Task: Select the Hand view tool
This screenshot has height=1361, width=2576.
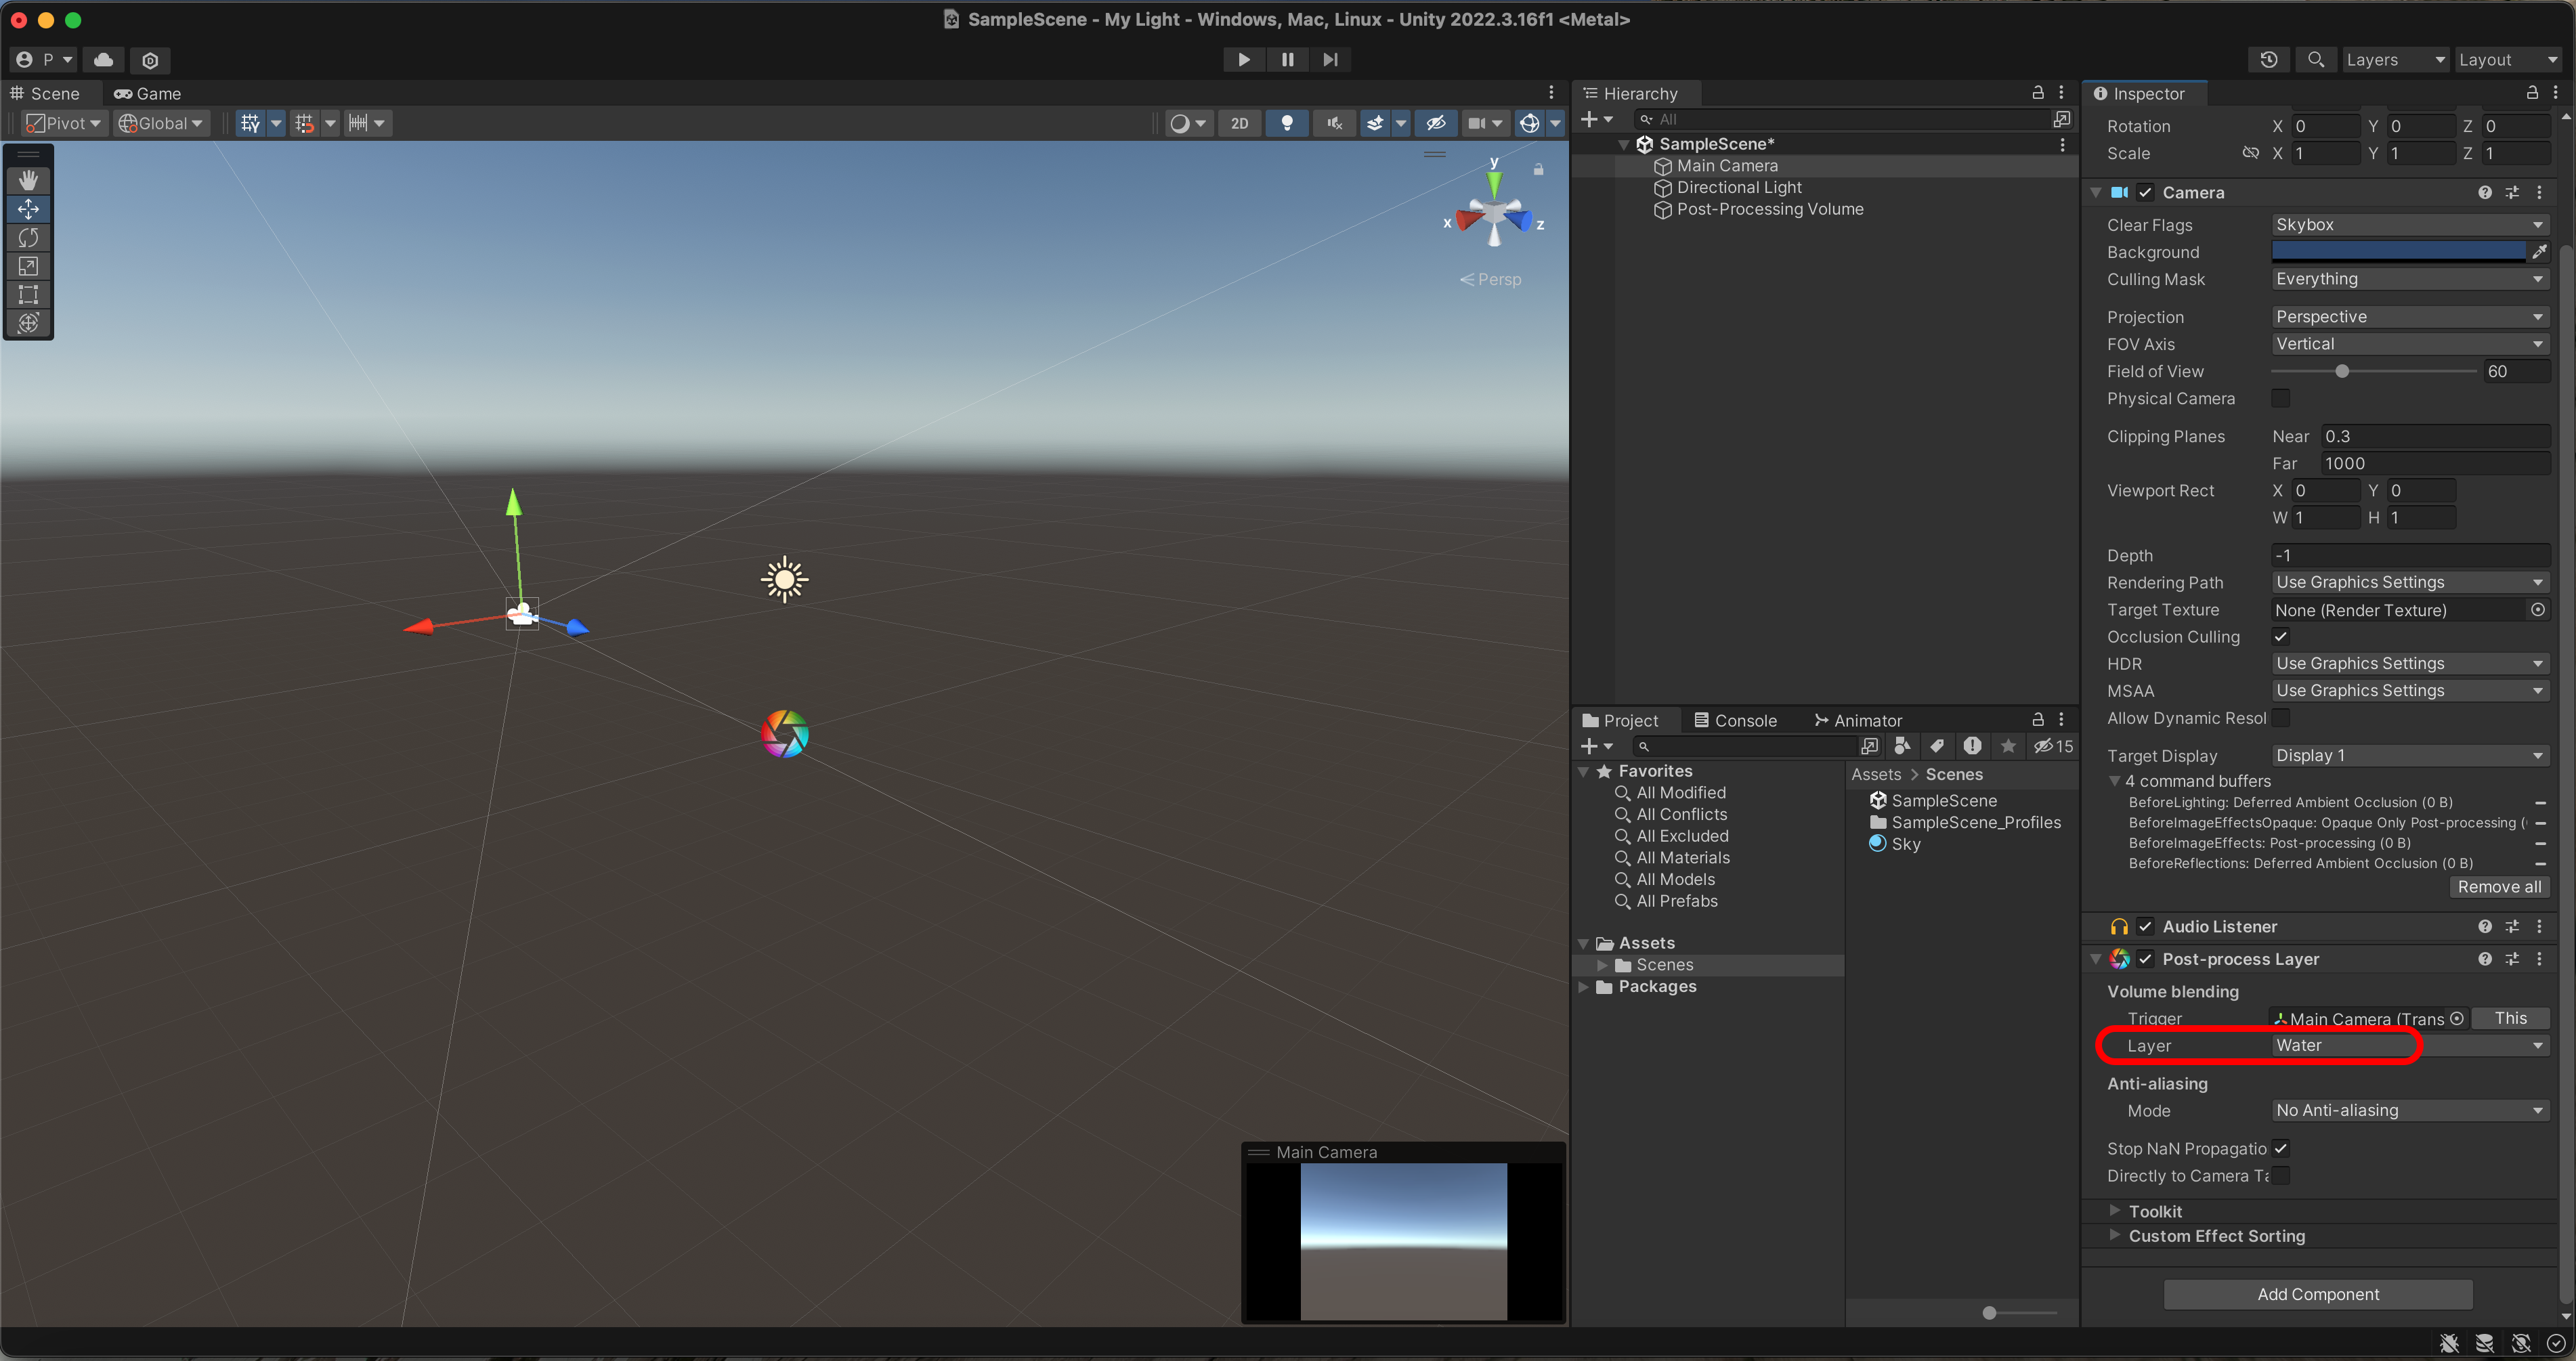Action: (28, 180)
